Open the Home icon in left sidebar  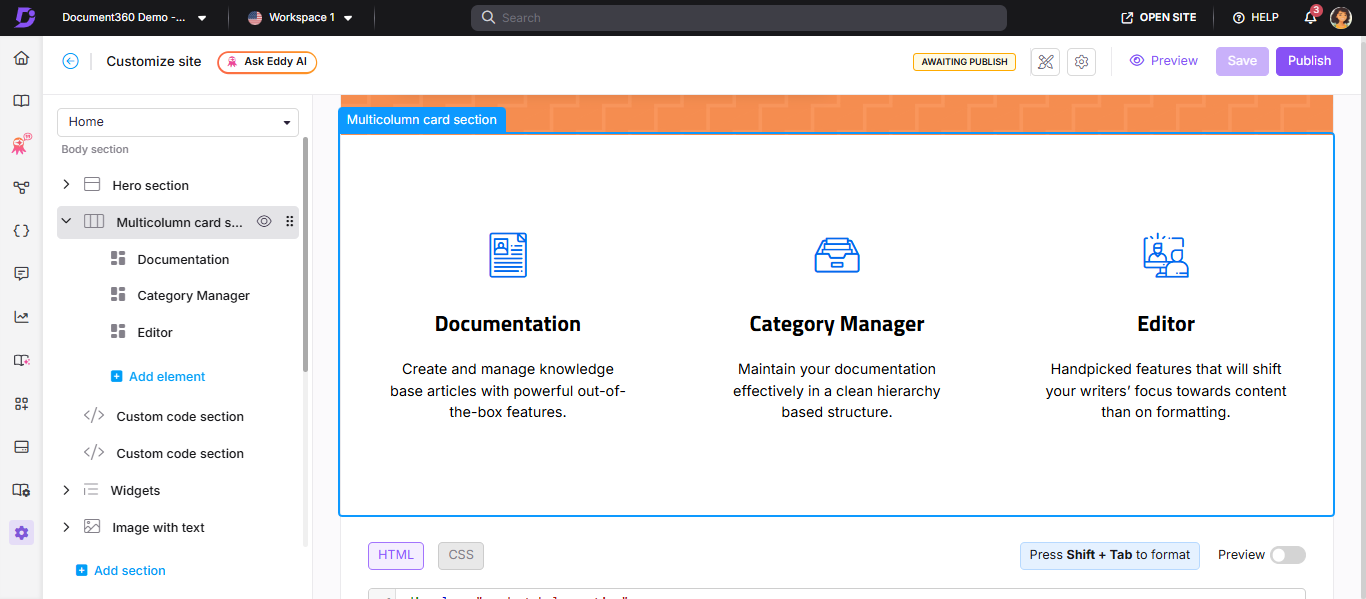tap(21, 58)
